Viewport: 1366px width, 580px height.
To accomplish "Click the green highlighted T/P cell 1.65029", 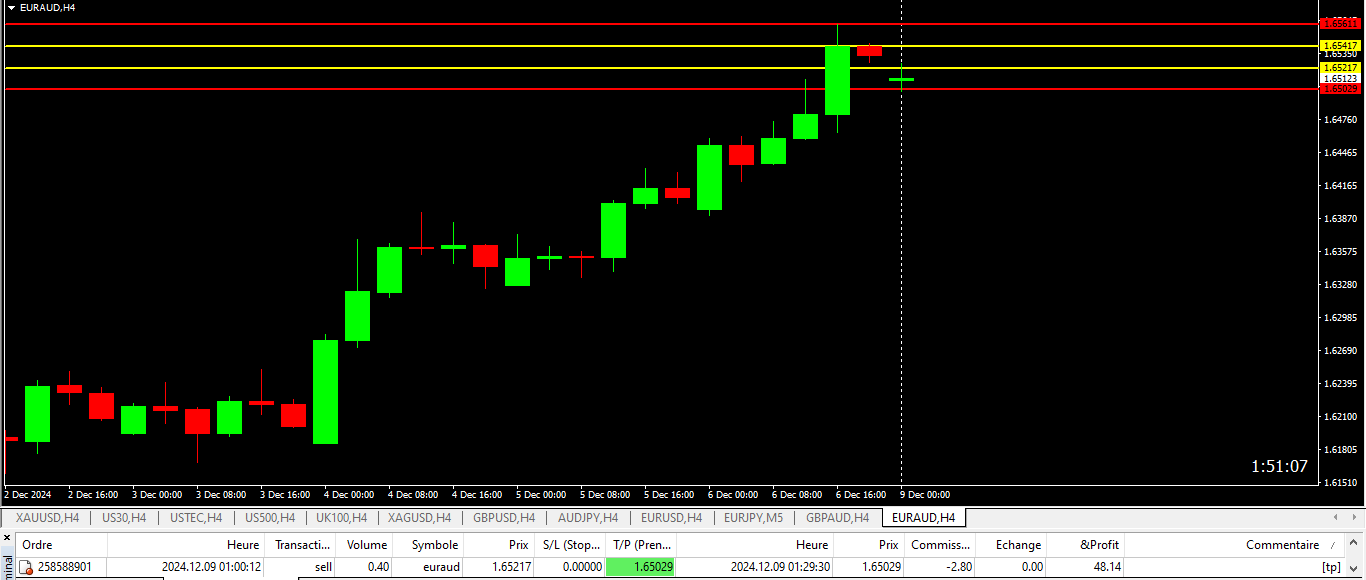I will [641, 567].
